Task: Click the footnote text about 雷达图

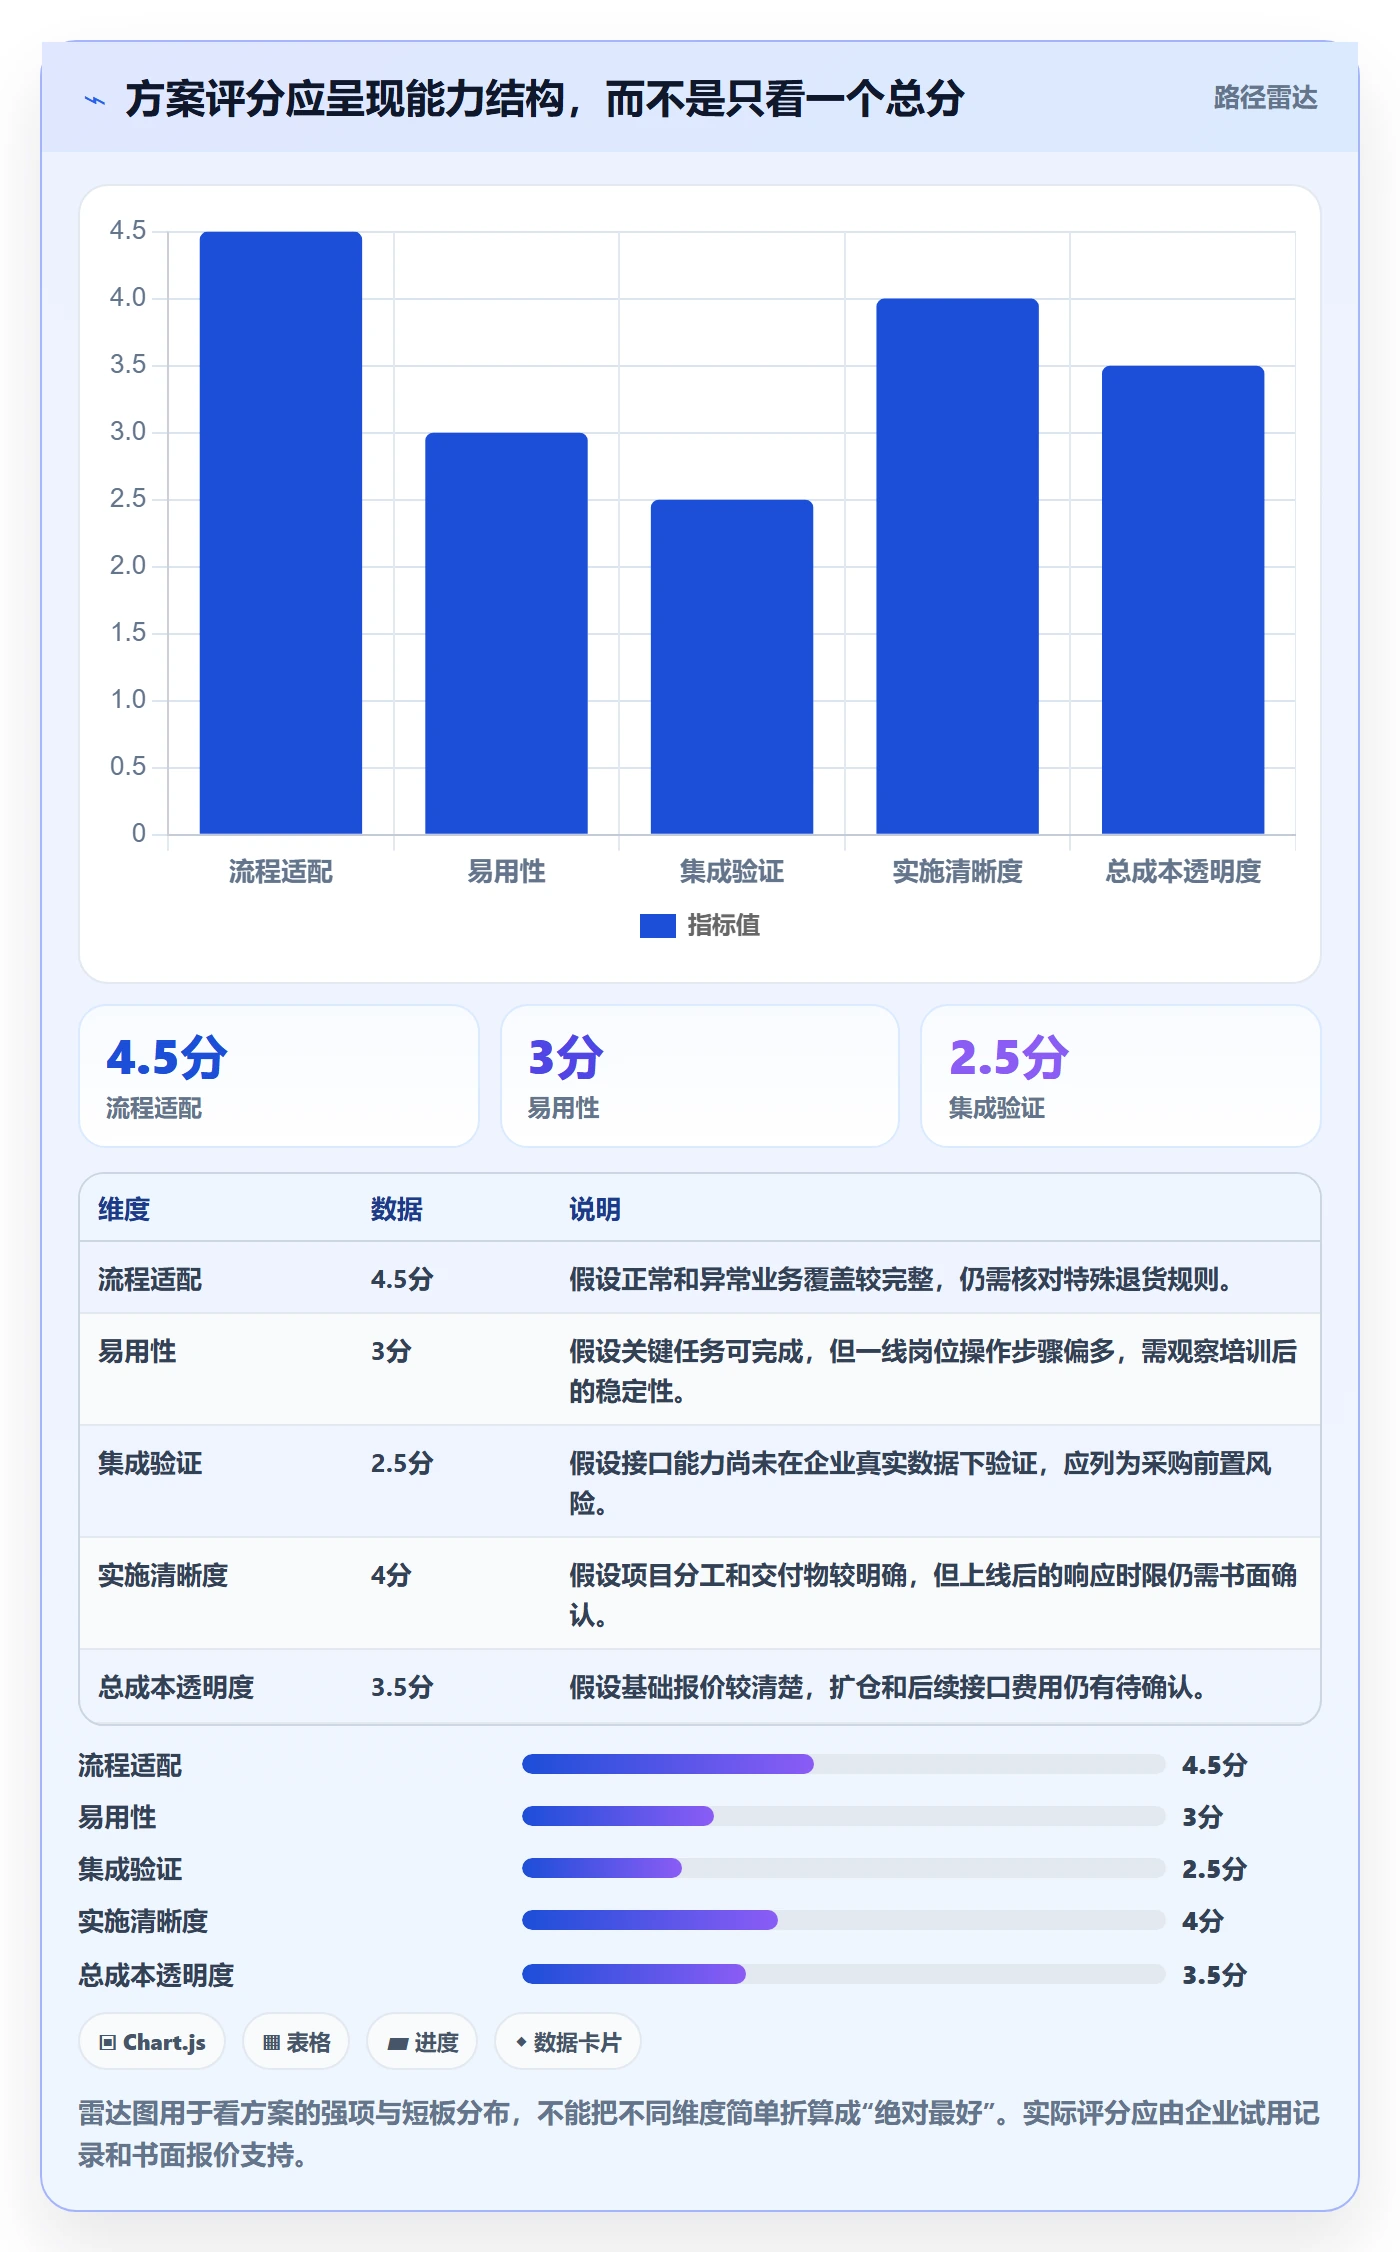Action: 699,2134
